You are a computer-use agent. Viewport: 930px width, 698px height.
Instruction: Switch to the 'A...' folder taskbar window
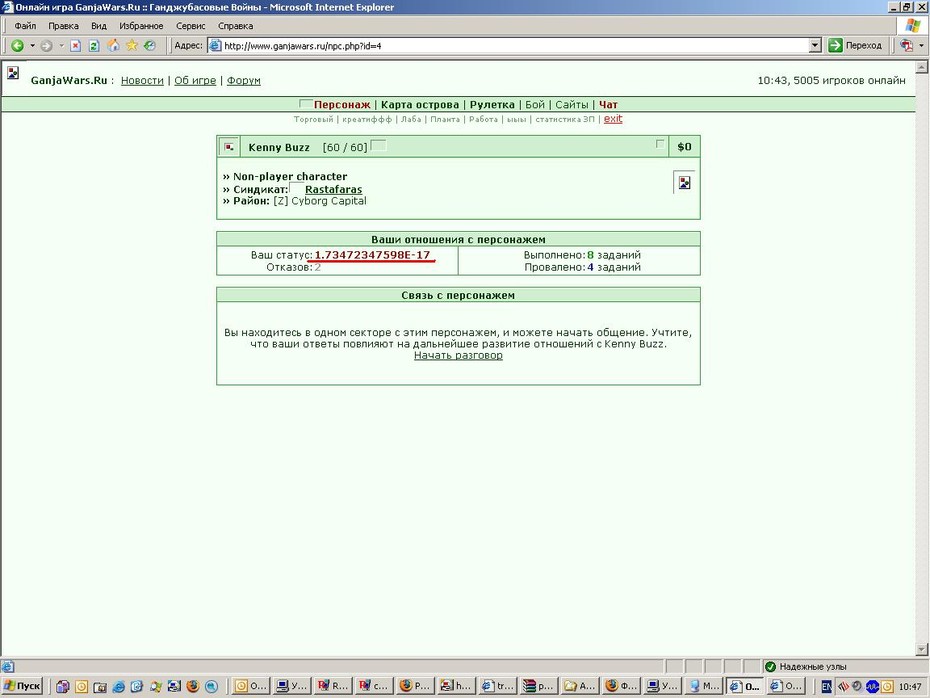[579, 686]
